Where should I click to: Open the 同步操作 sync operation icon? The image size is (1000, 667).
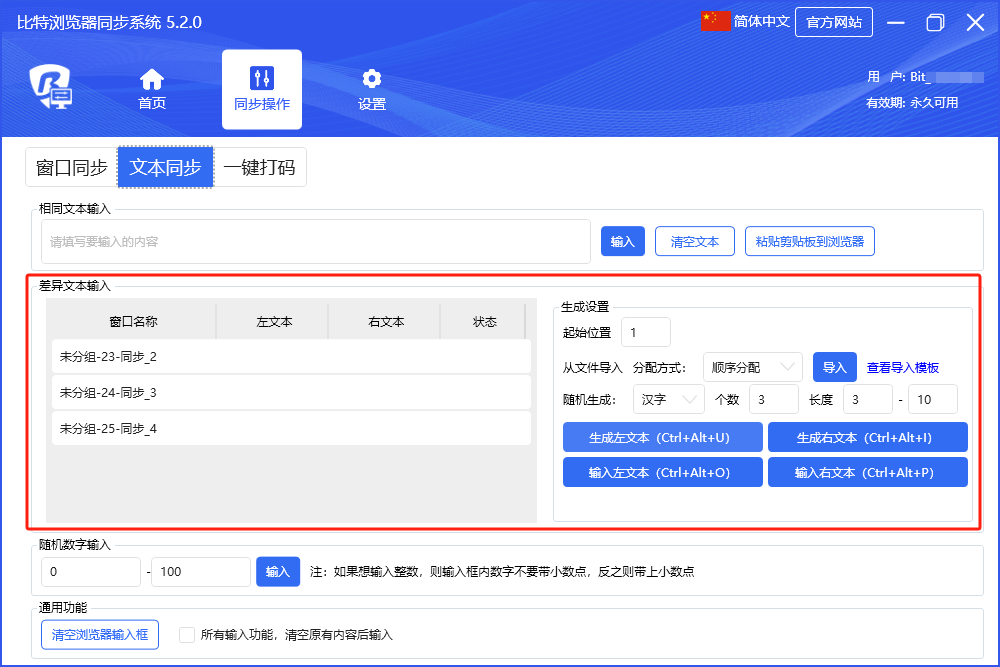point(261,79)
